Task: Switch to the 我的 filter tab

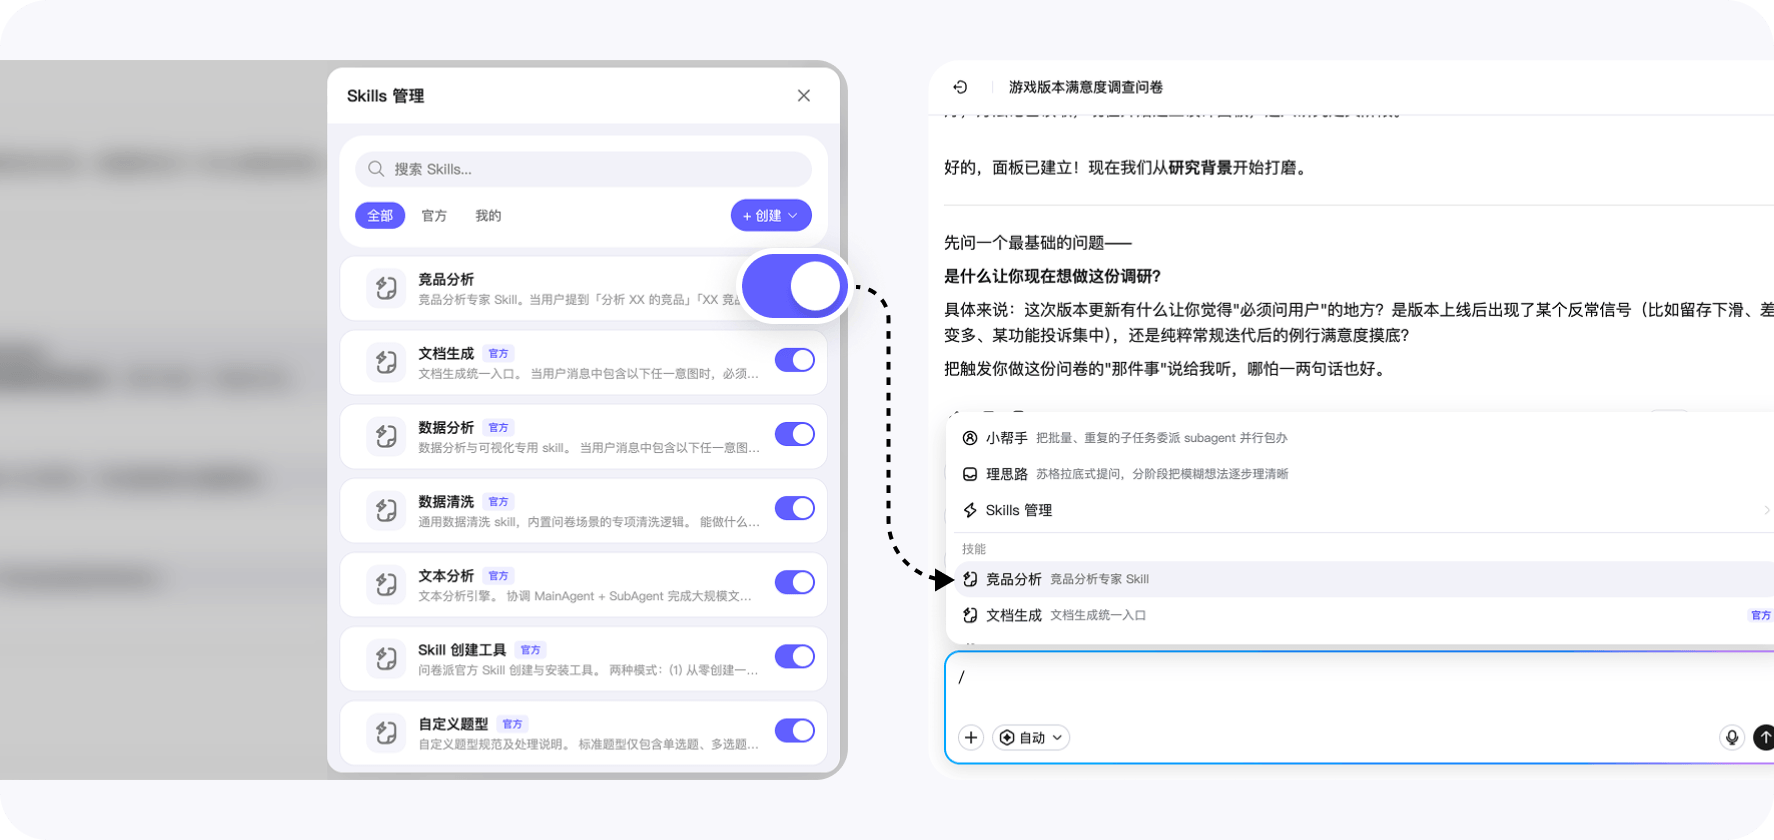Action: pos(488,215)
